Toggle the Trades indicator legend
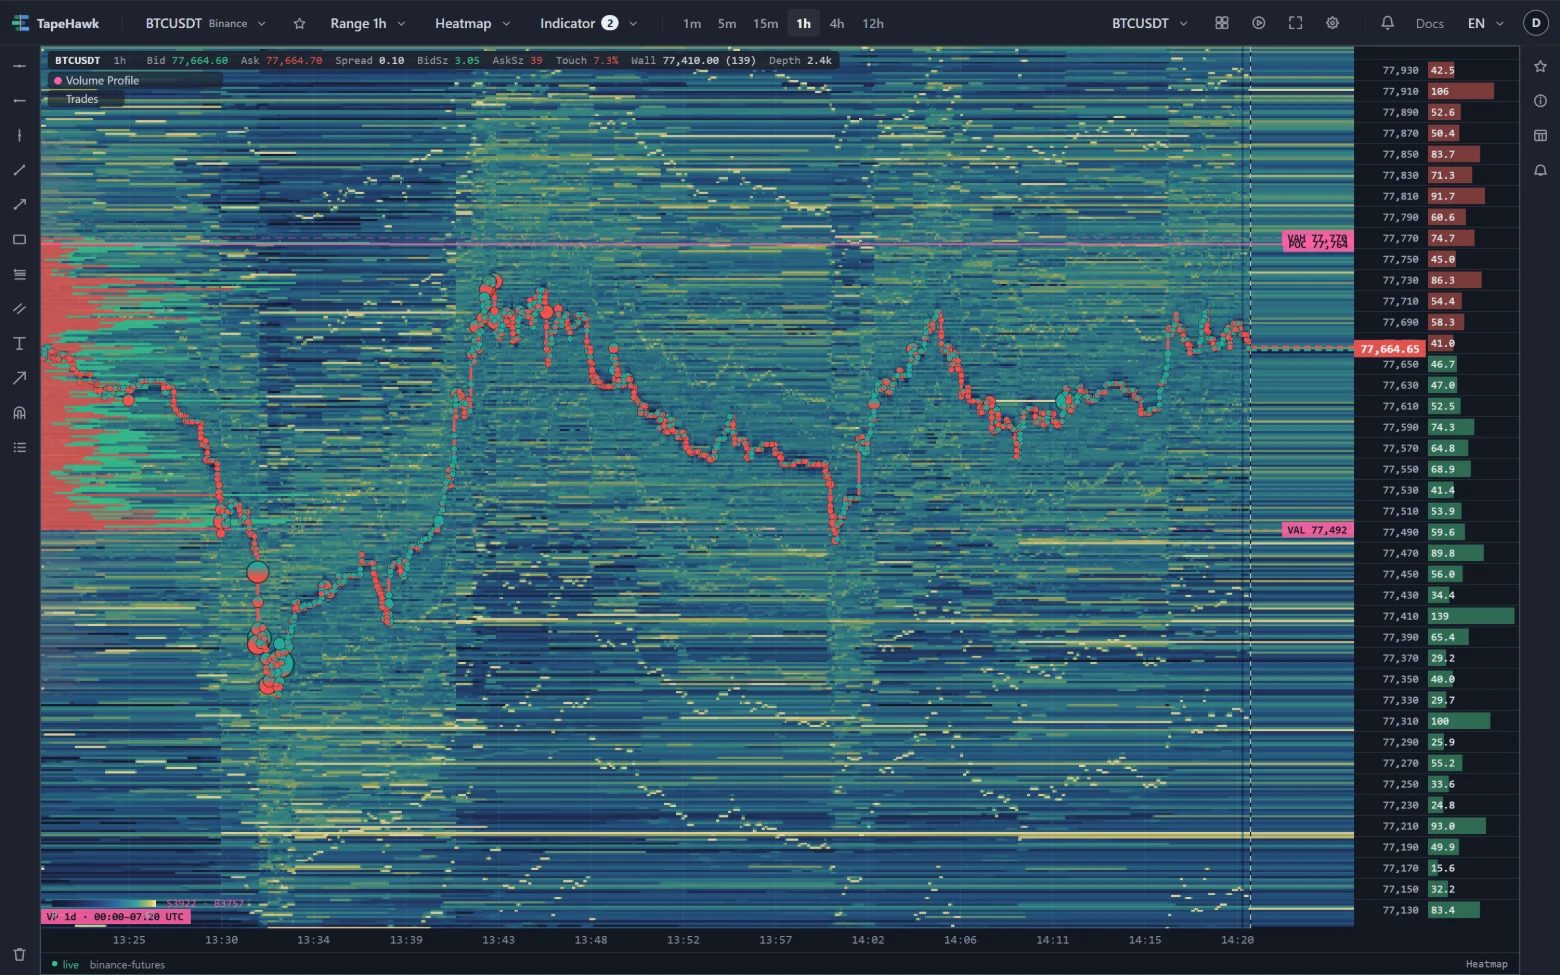This screenshot has width=1560, height=975. [82, 99]
